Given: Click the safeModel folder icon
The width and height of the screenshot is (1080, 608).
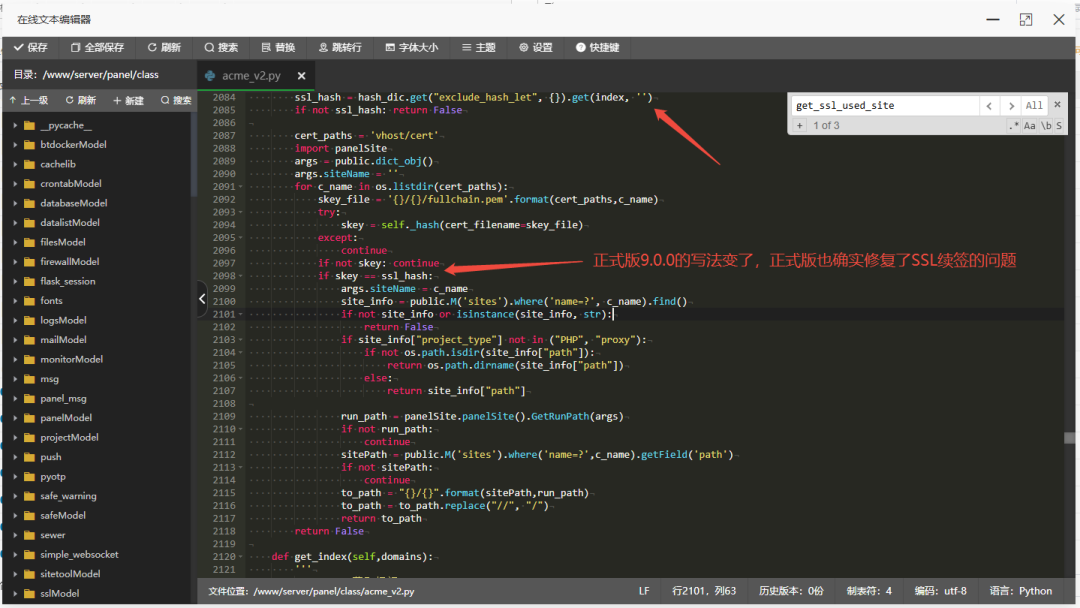Looking at the screenshot, I should (29, 516).
